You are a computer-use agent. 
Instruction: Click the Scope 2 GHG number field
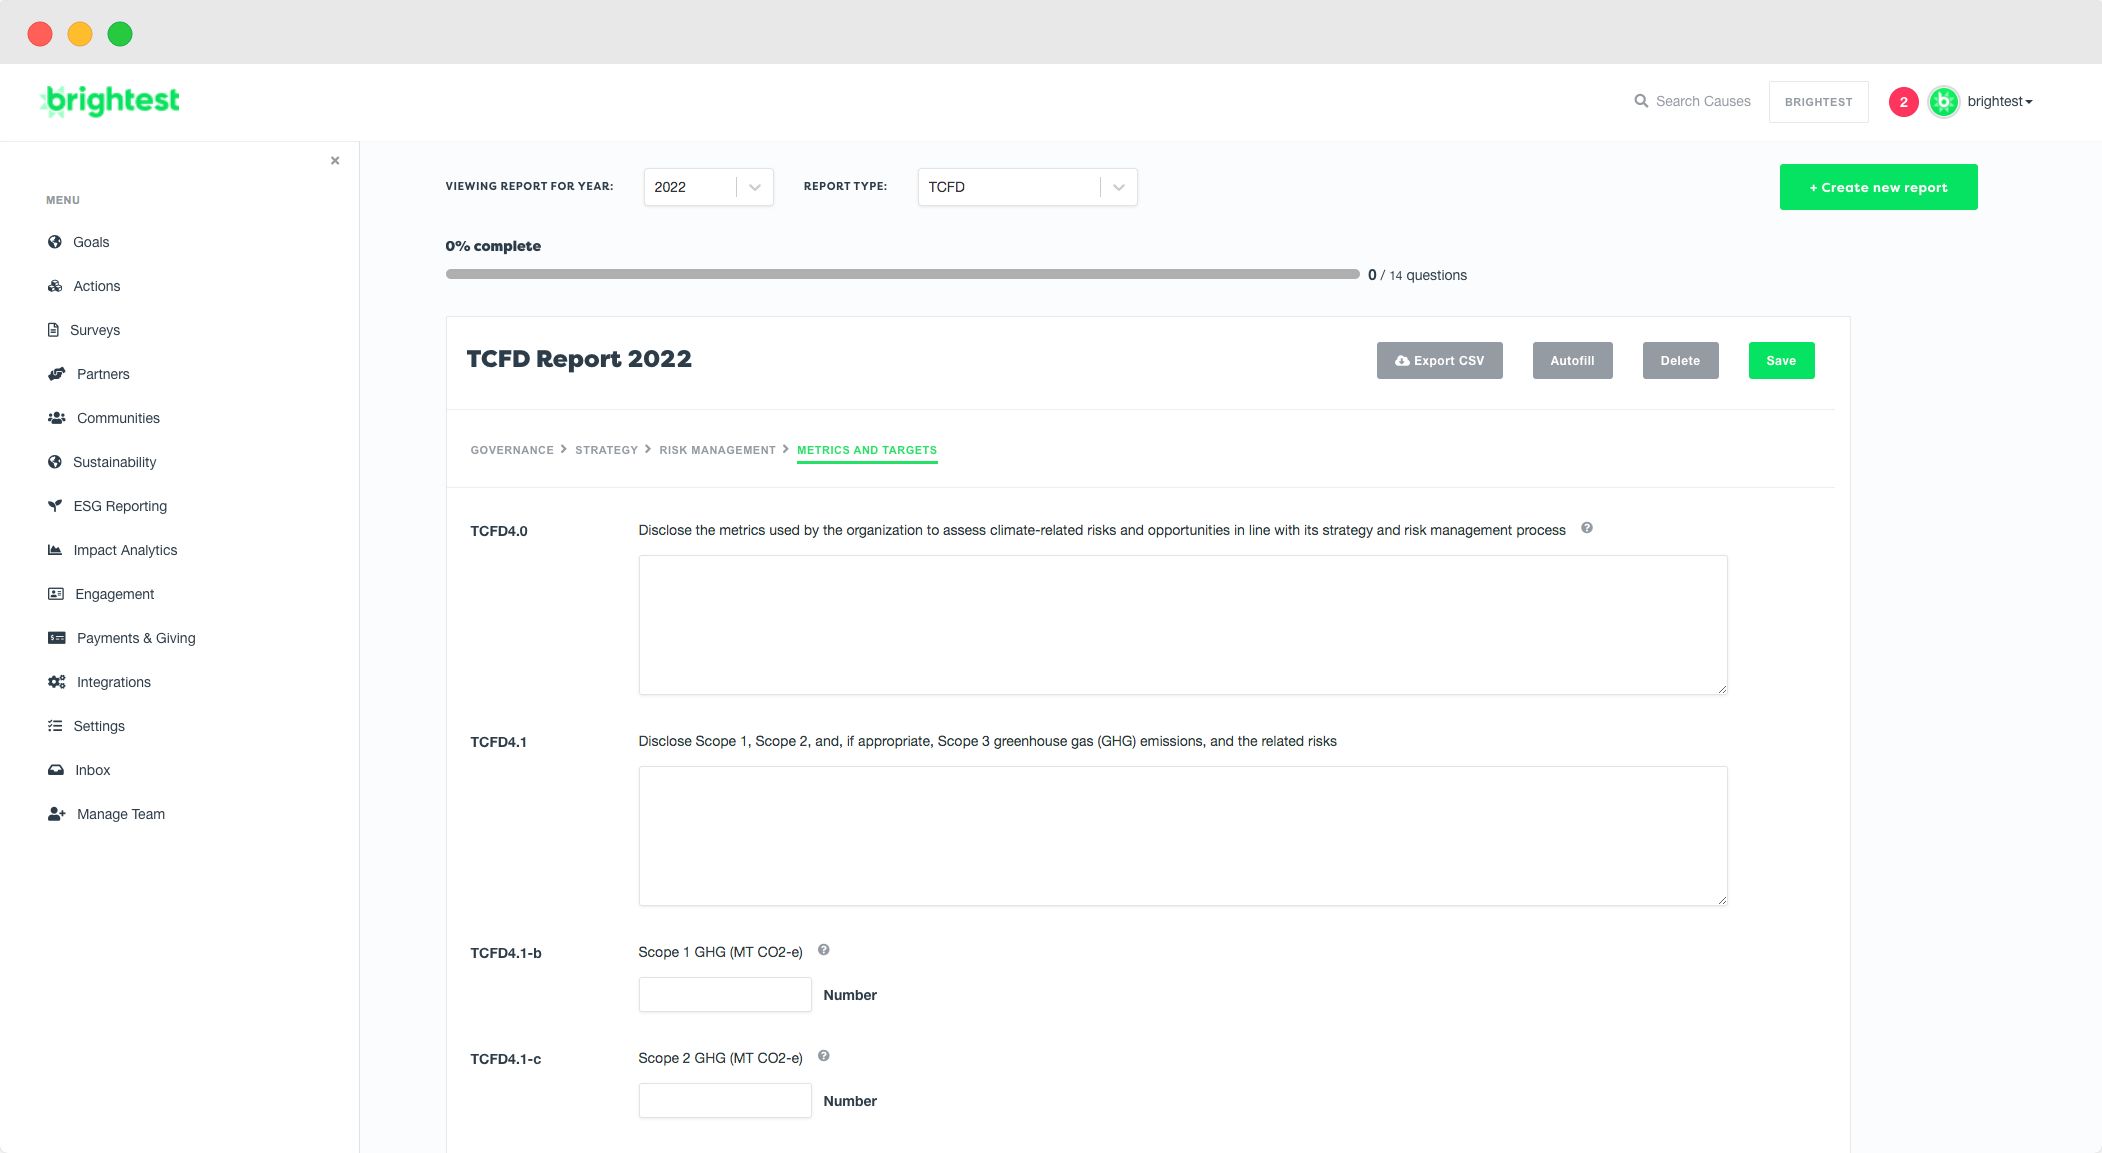[x=725, y=1101]
